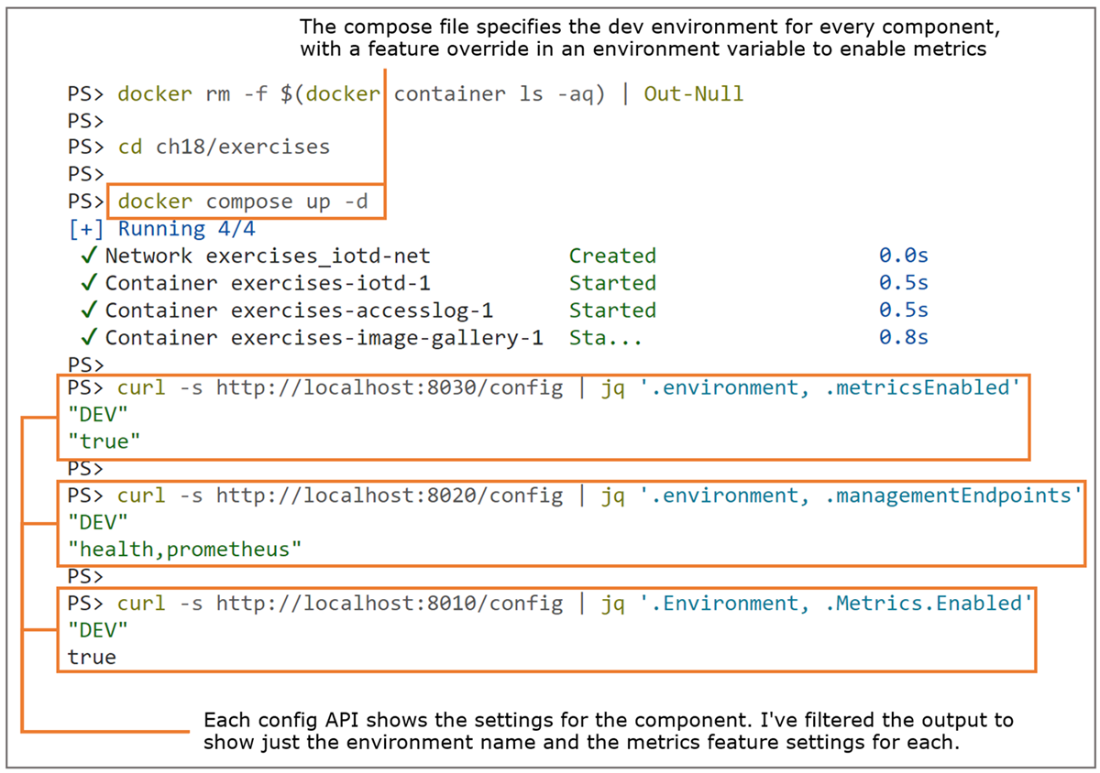Click the "health,prometheus" output line
Screen dimensions: 1100x773
[x=185, y=549]
